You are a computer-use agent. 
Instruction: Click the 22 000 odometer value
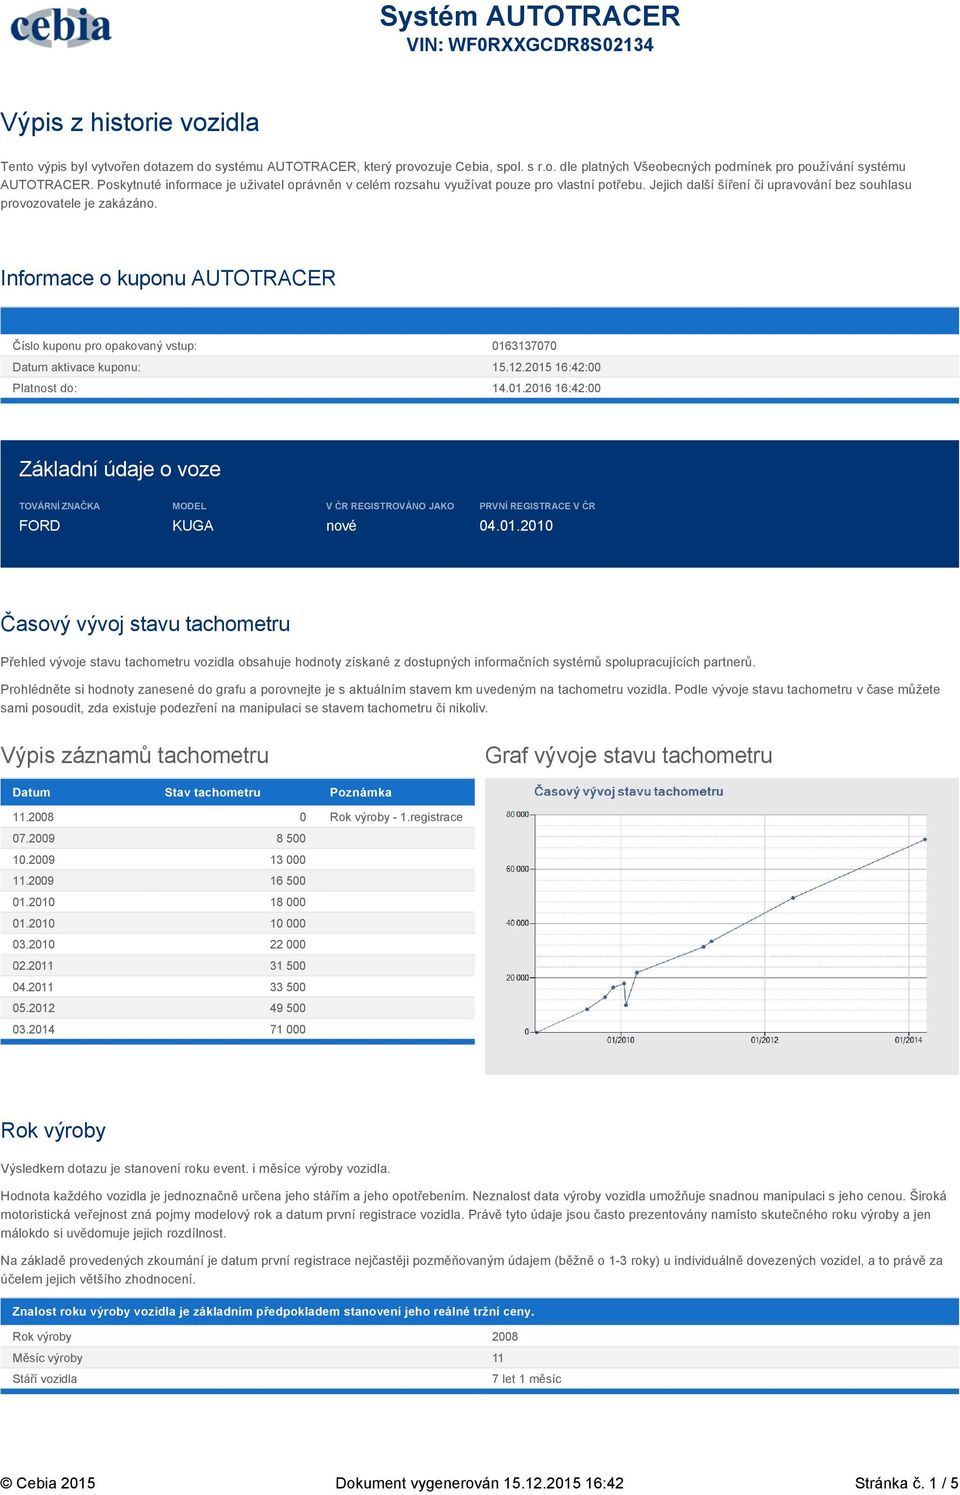click(x=288, y=944)
